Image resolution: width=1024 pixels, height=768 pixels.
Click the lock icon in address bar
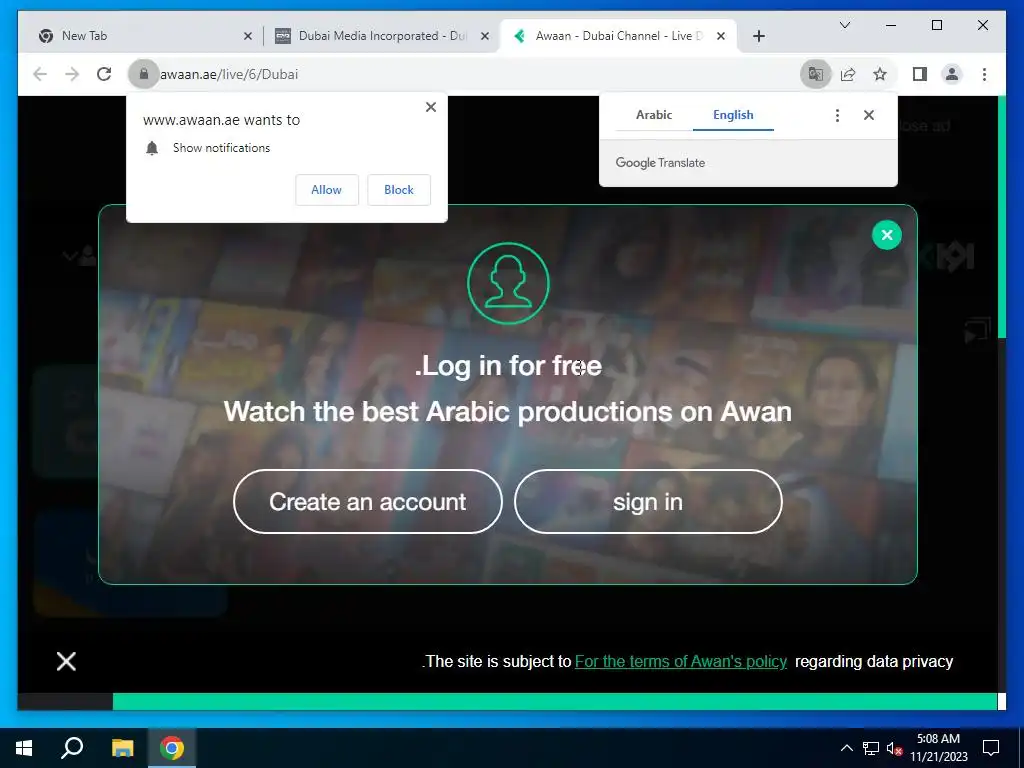tap(144, 74)
